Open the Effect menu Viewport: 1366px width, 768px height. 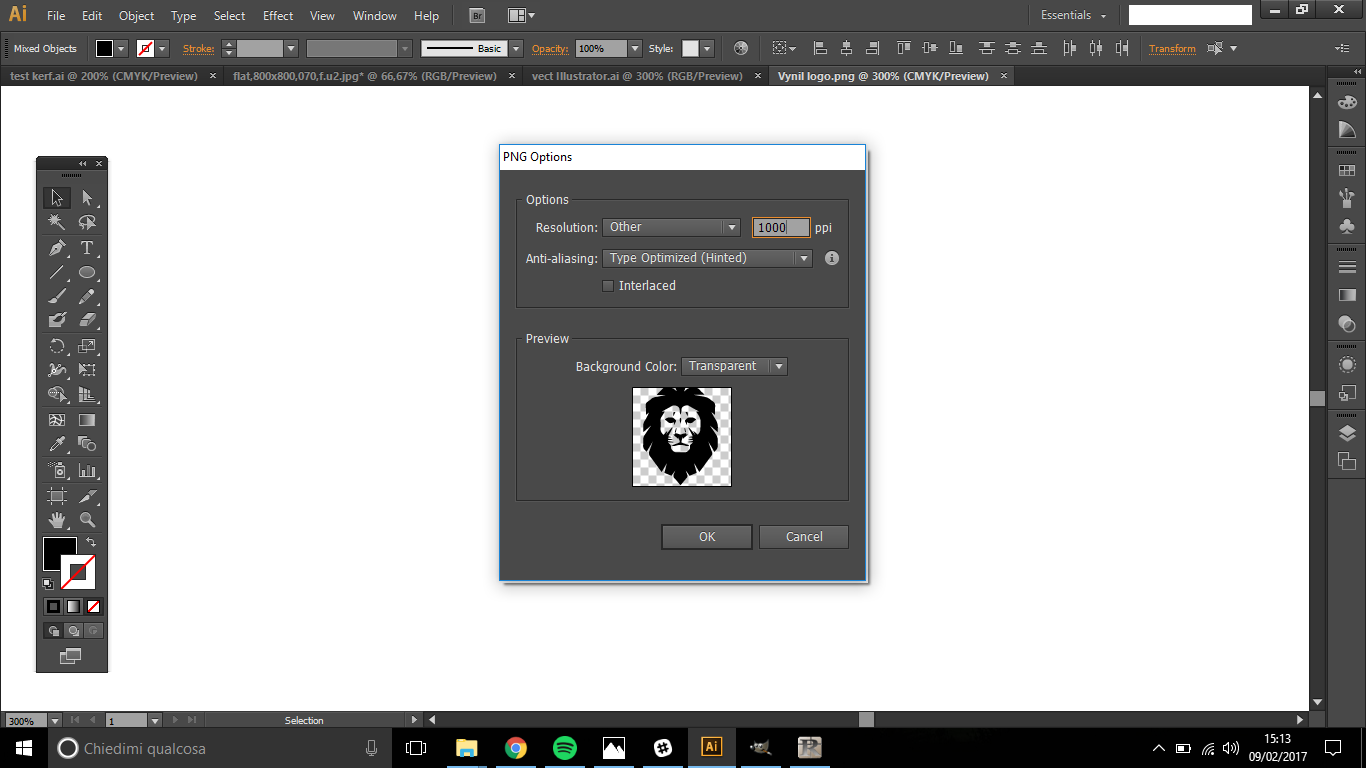pyautogui.click(x=278, y=16)
